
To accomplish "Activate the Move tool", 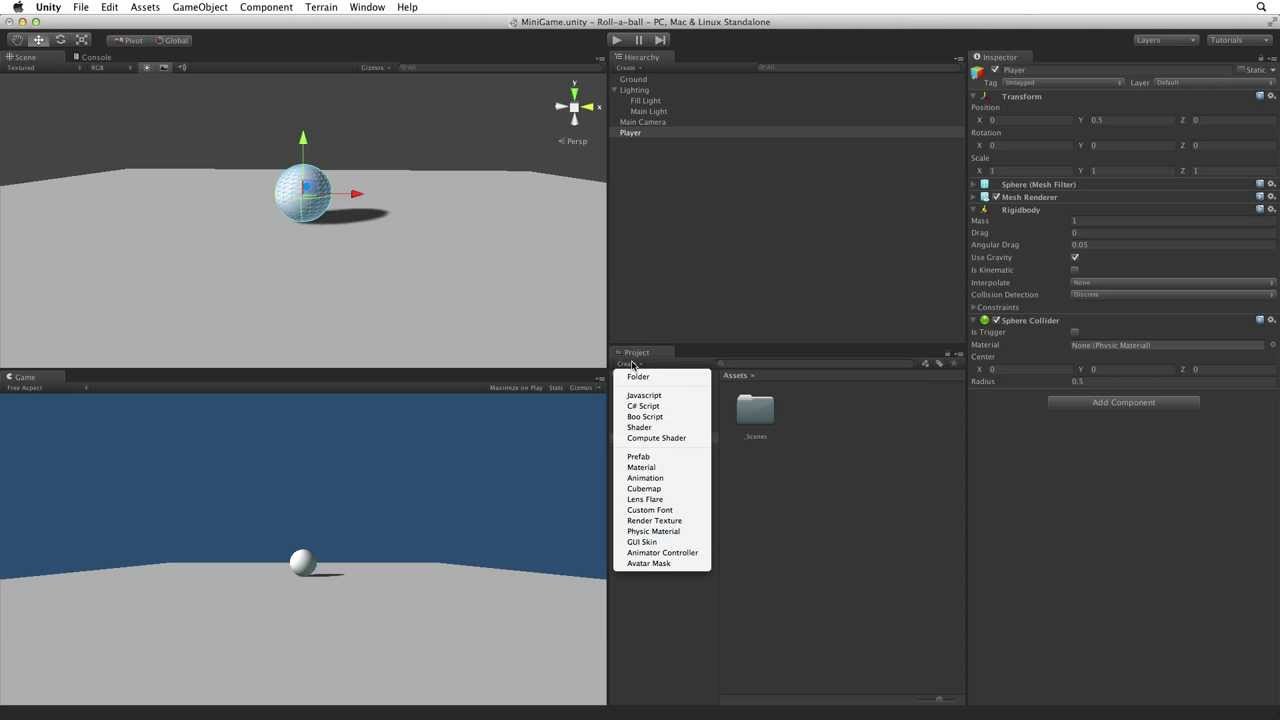I will (x=38, y=40).
